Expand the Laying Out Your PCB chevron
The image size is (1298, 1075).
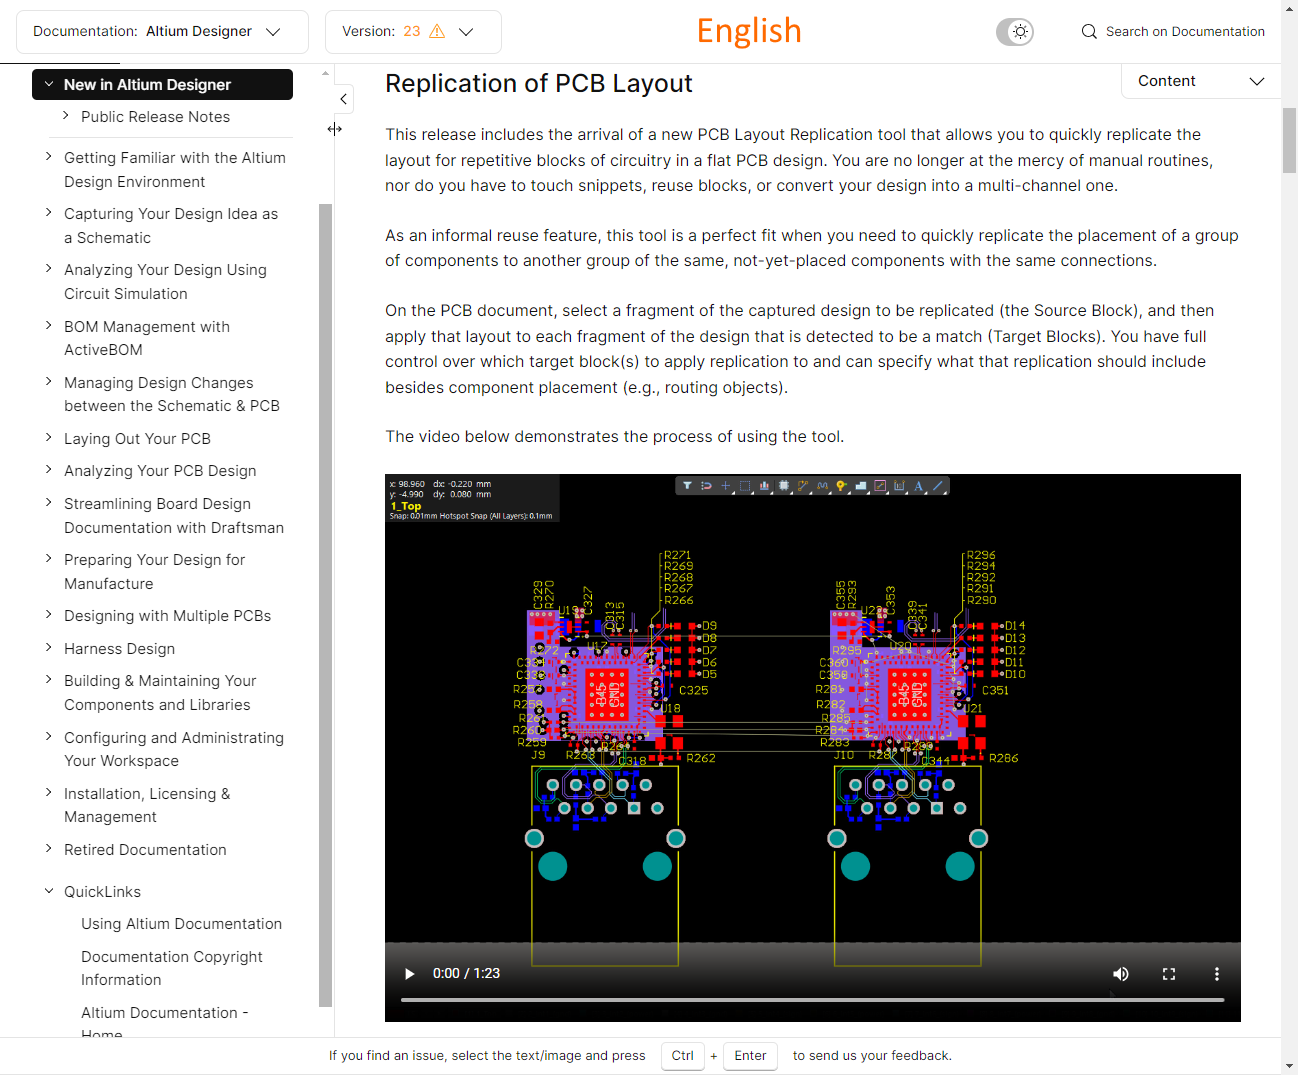click(x=49, y=438)
